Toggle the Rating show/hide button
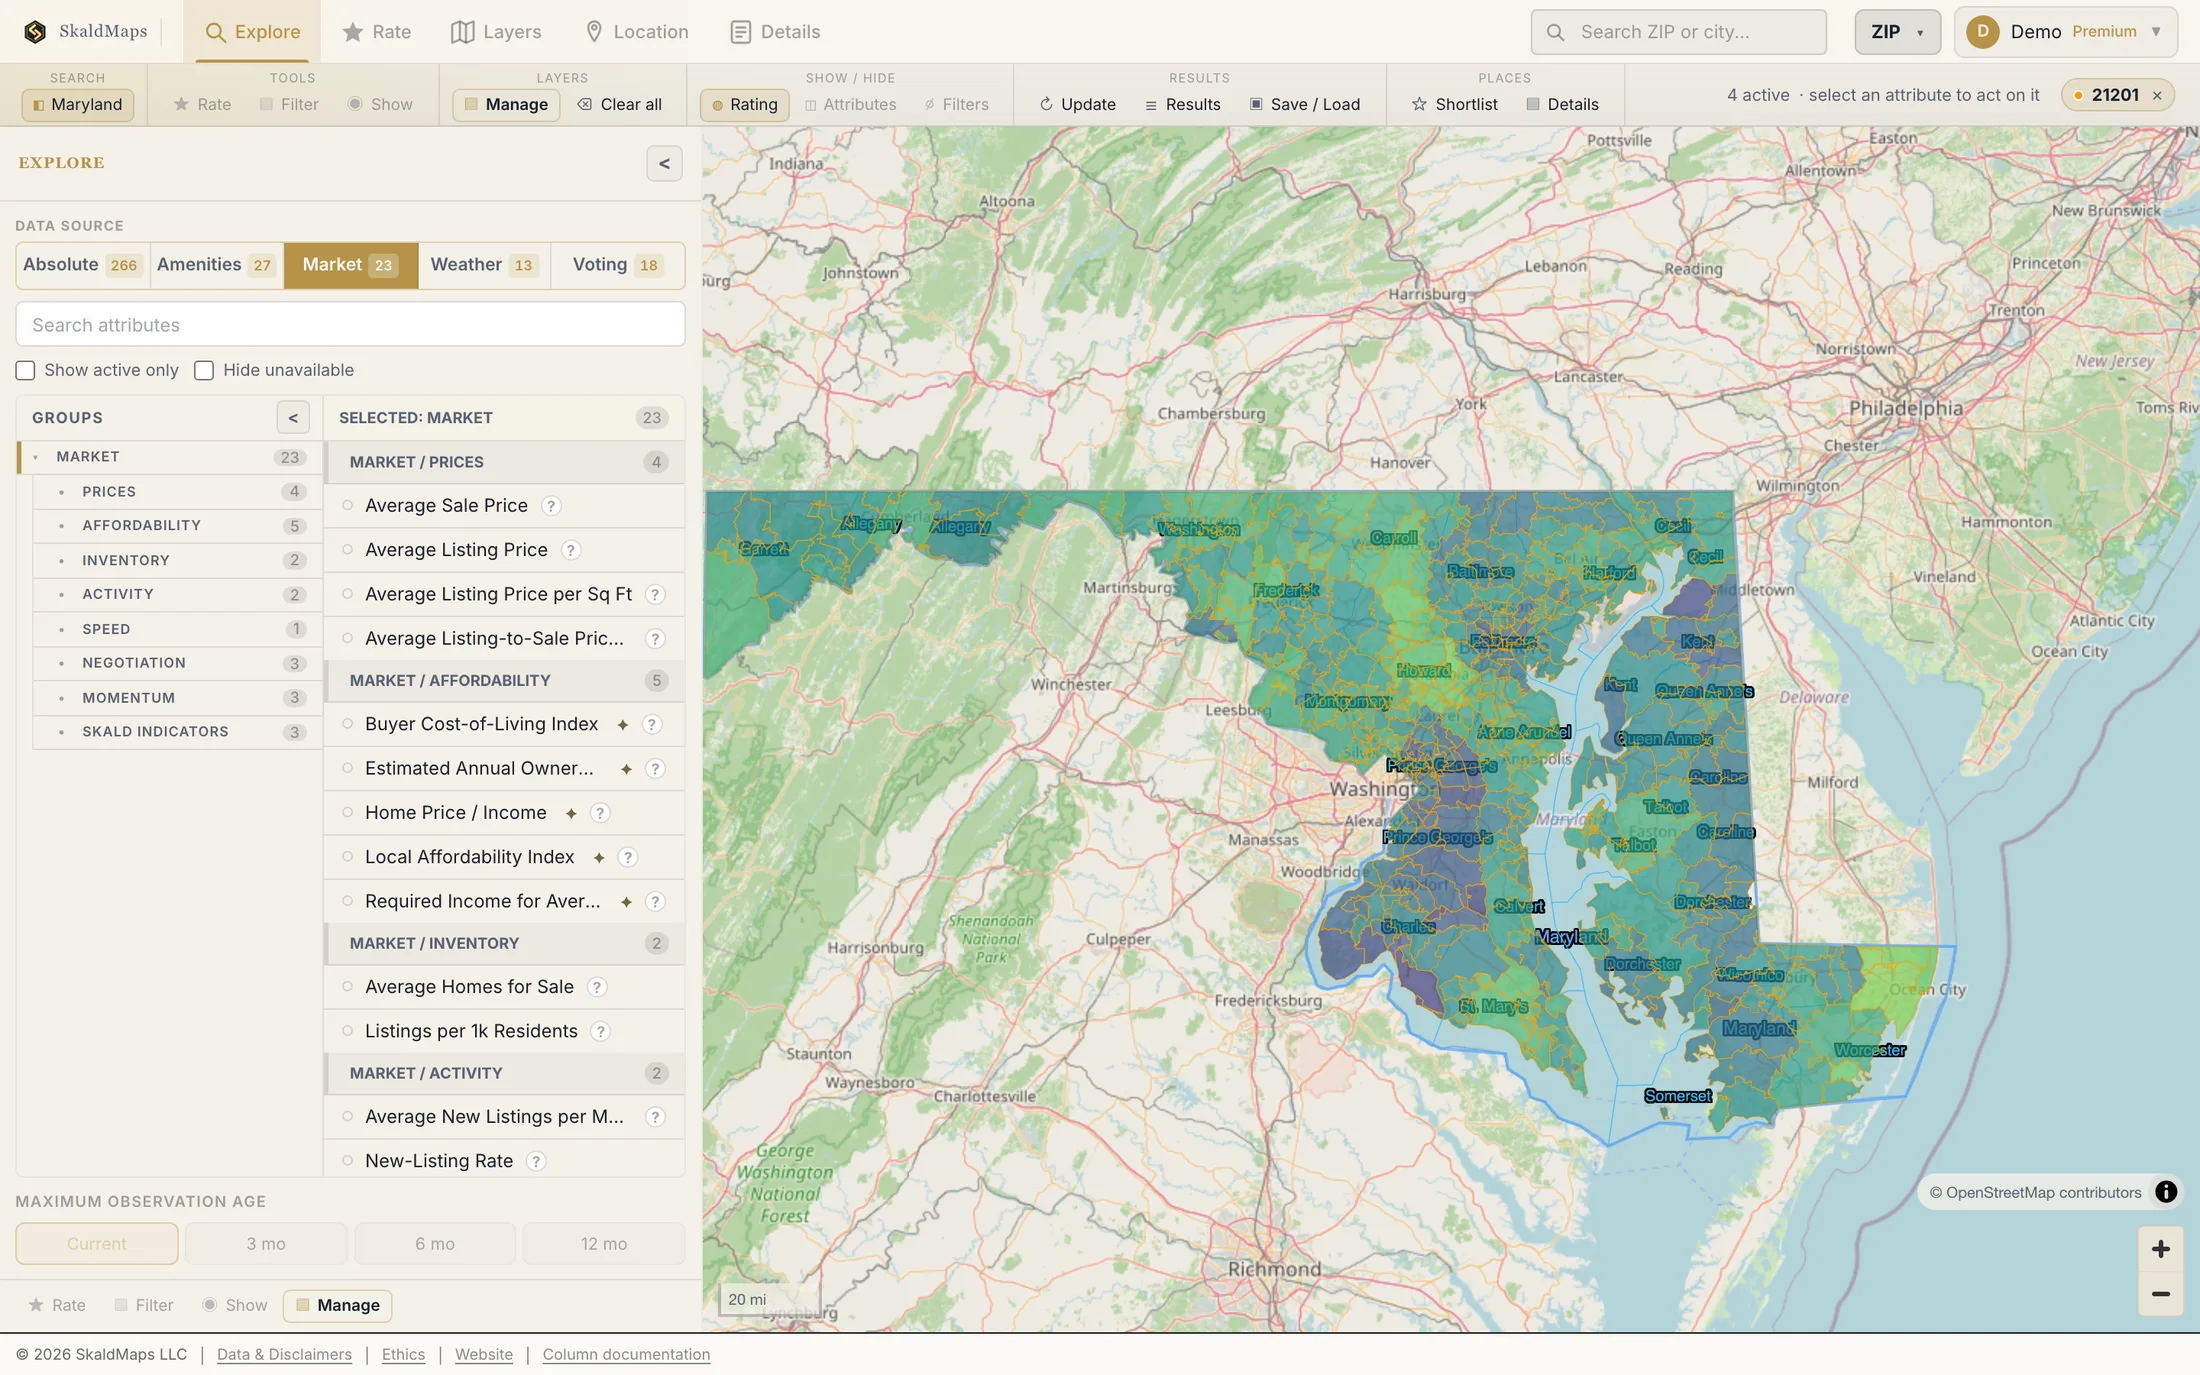 (x=744, y=104)
